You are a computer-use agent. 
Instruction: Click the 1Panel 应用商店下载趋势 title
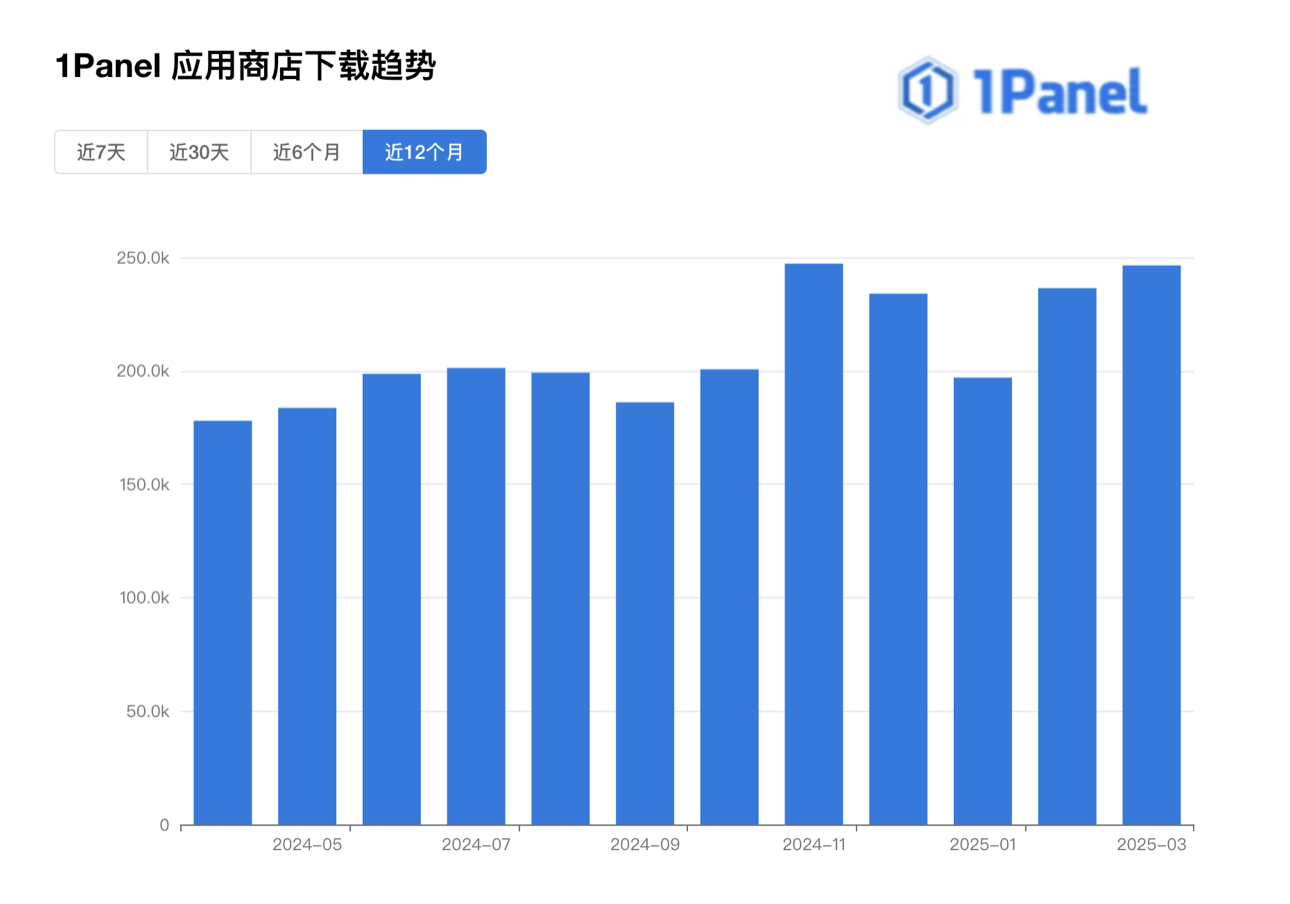click(246, 66)
